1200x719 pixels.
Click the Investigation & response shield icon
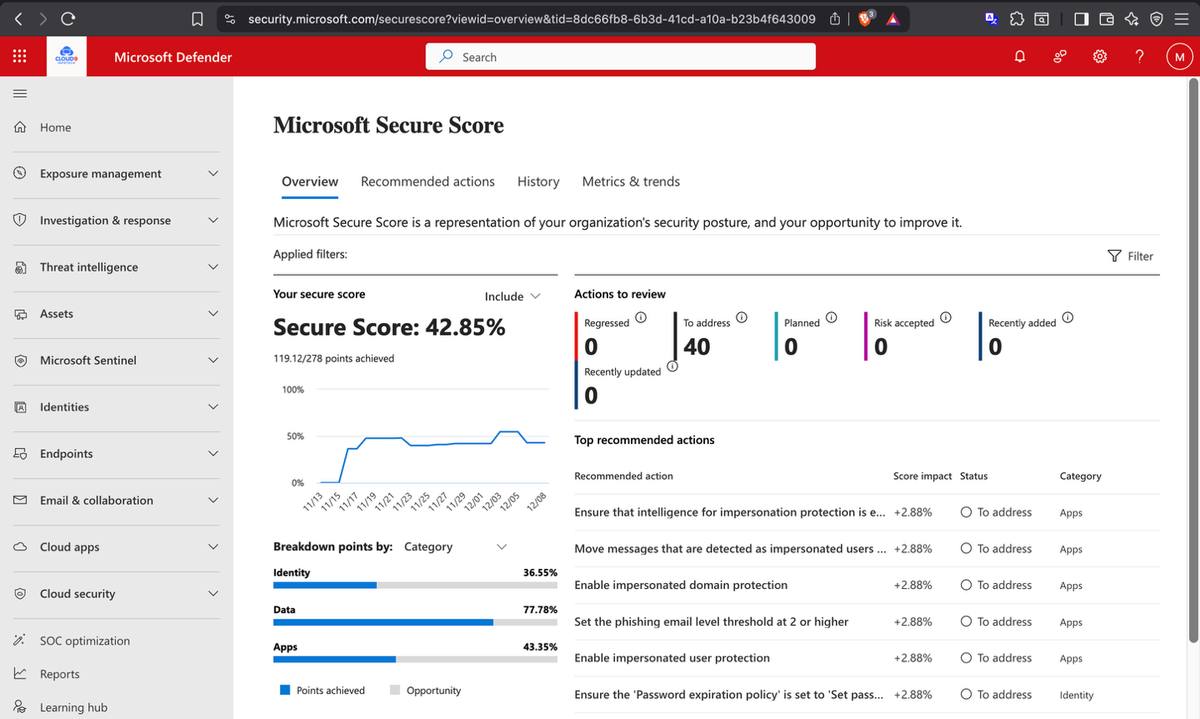click(x=20, y=220)
